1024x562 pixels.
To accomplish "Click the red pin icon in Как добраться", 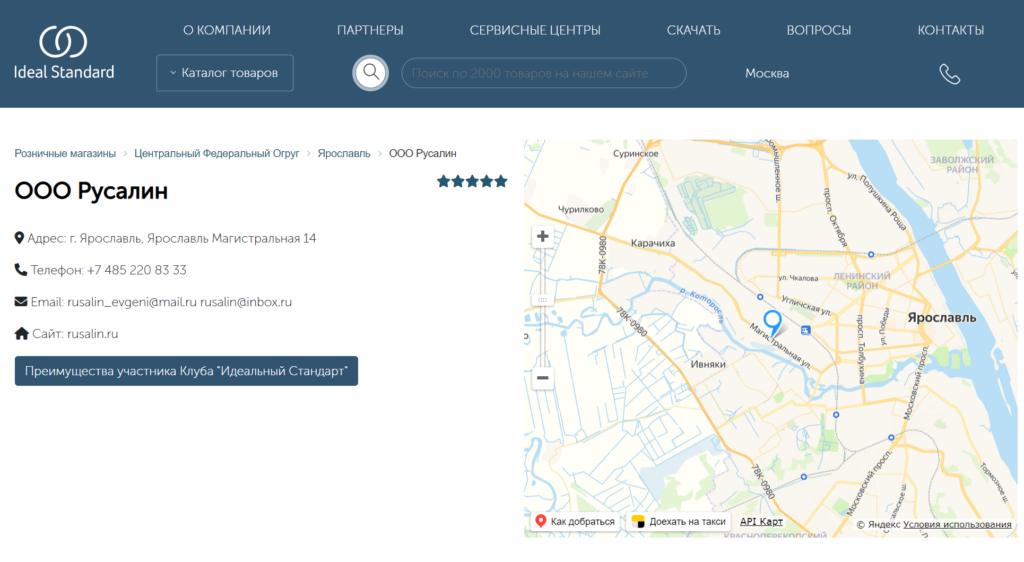I will point(541,521).
